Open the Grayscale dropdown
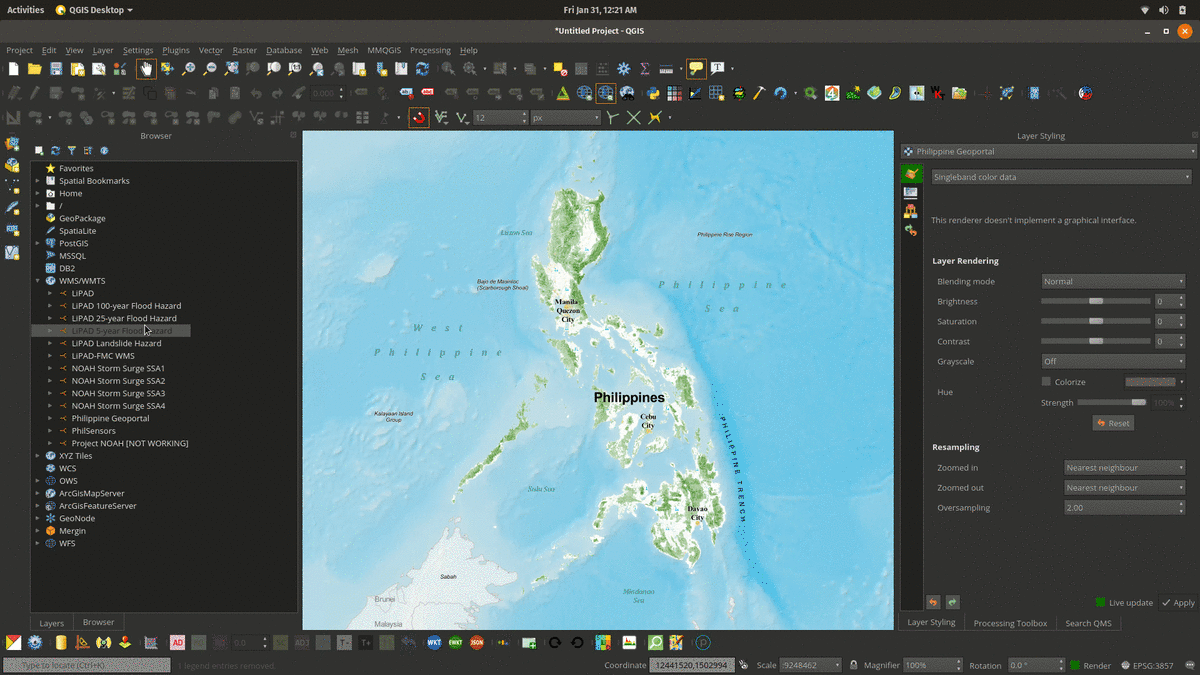1200x675 pixels. [x=1113, y=361]
